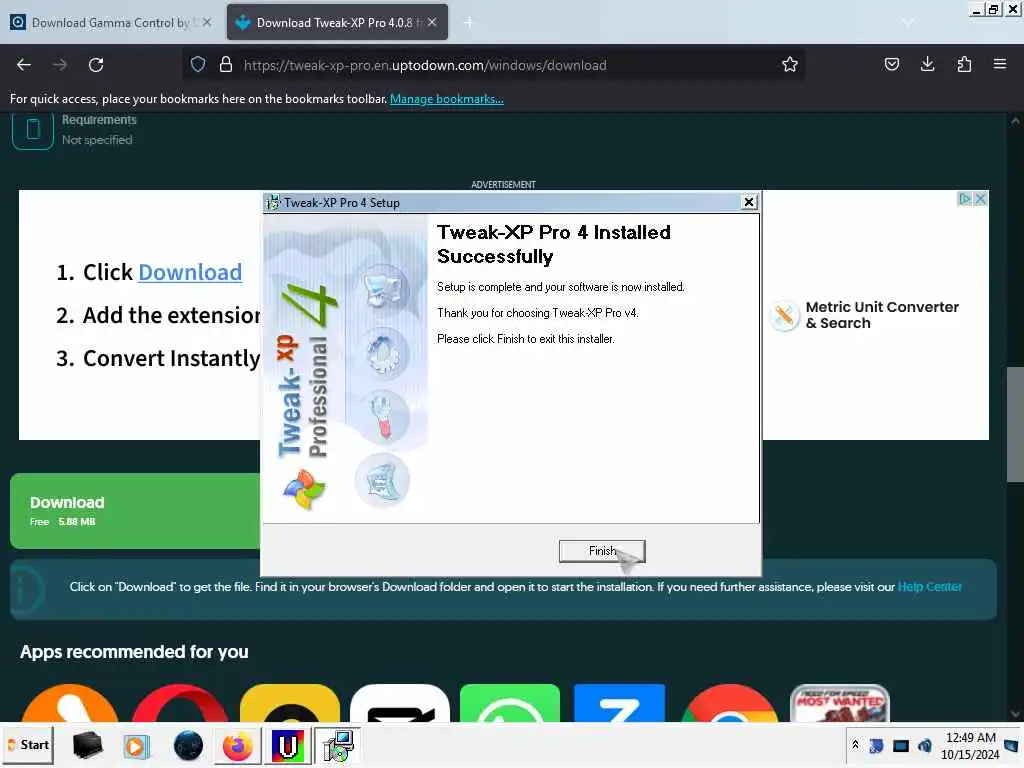Select the Download Tweak-XP Pro 4.0.8 tab
Image resolution: width=1024 pixels, height=768 pixels.
point(337,22)
